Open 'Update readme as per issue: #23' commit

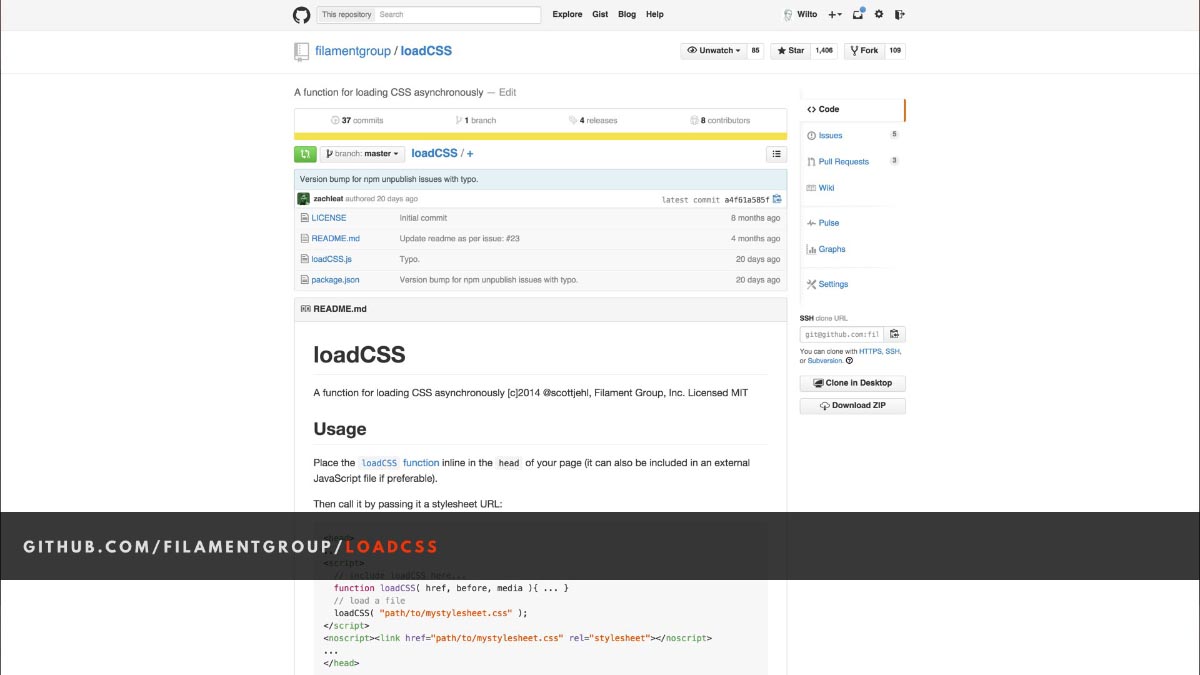coord(459,239)
